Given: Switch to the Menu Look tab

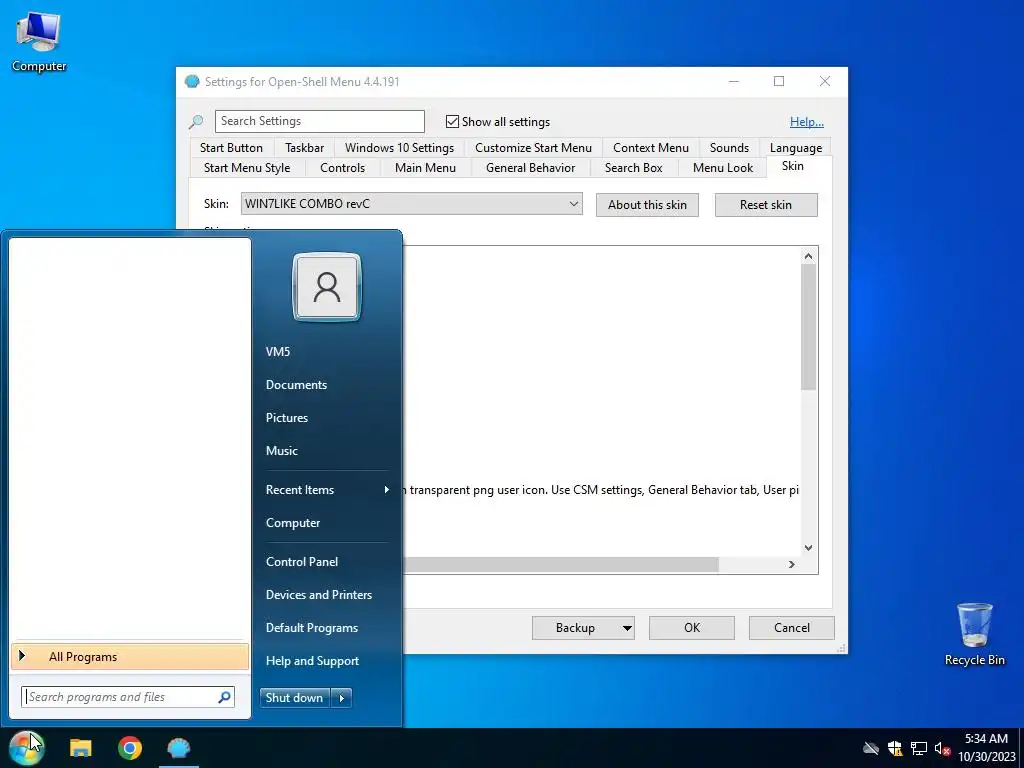Looking at the screenshot, I should click(x=722, y=168).
